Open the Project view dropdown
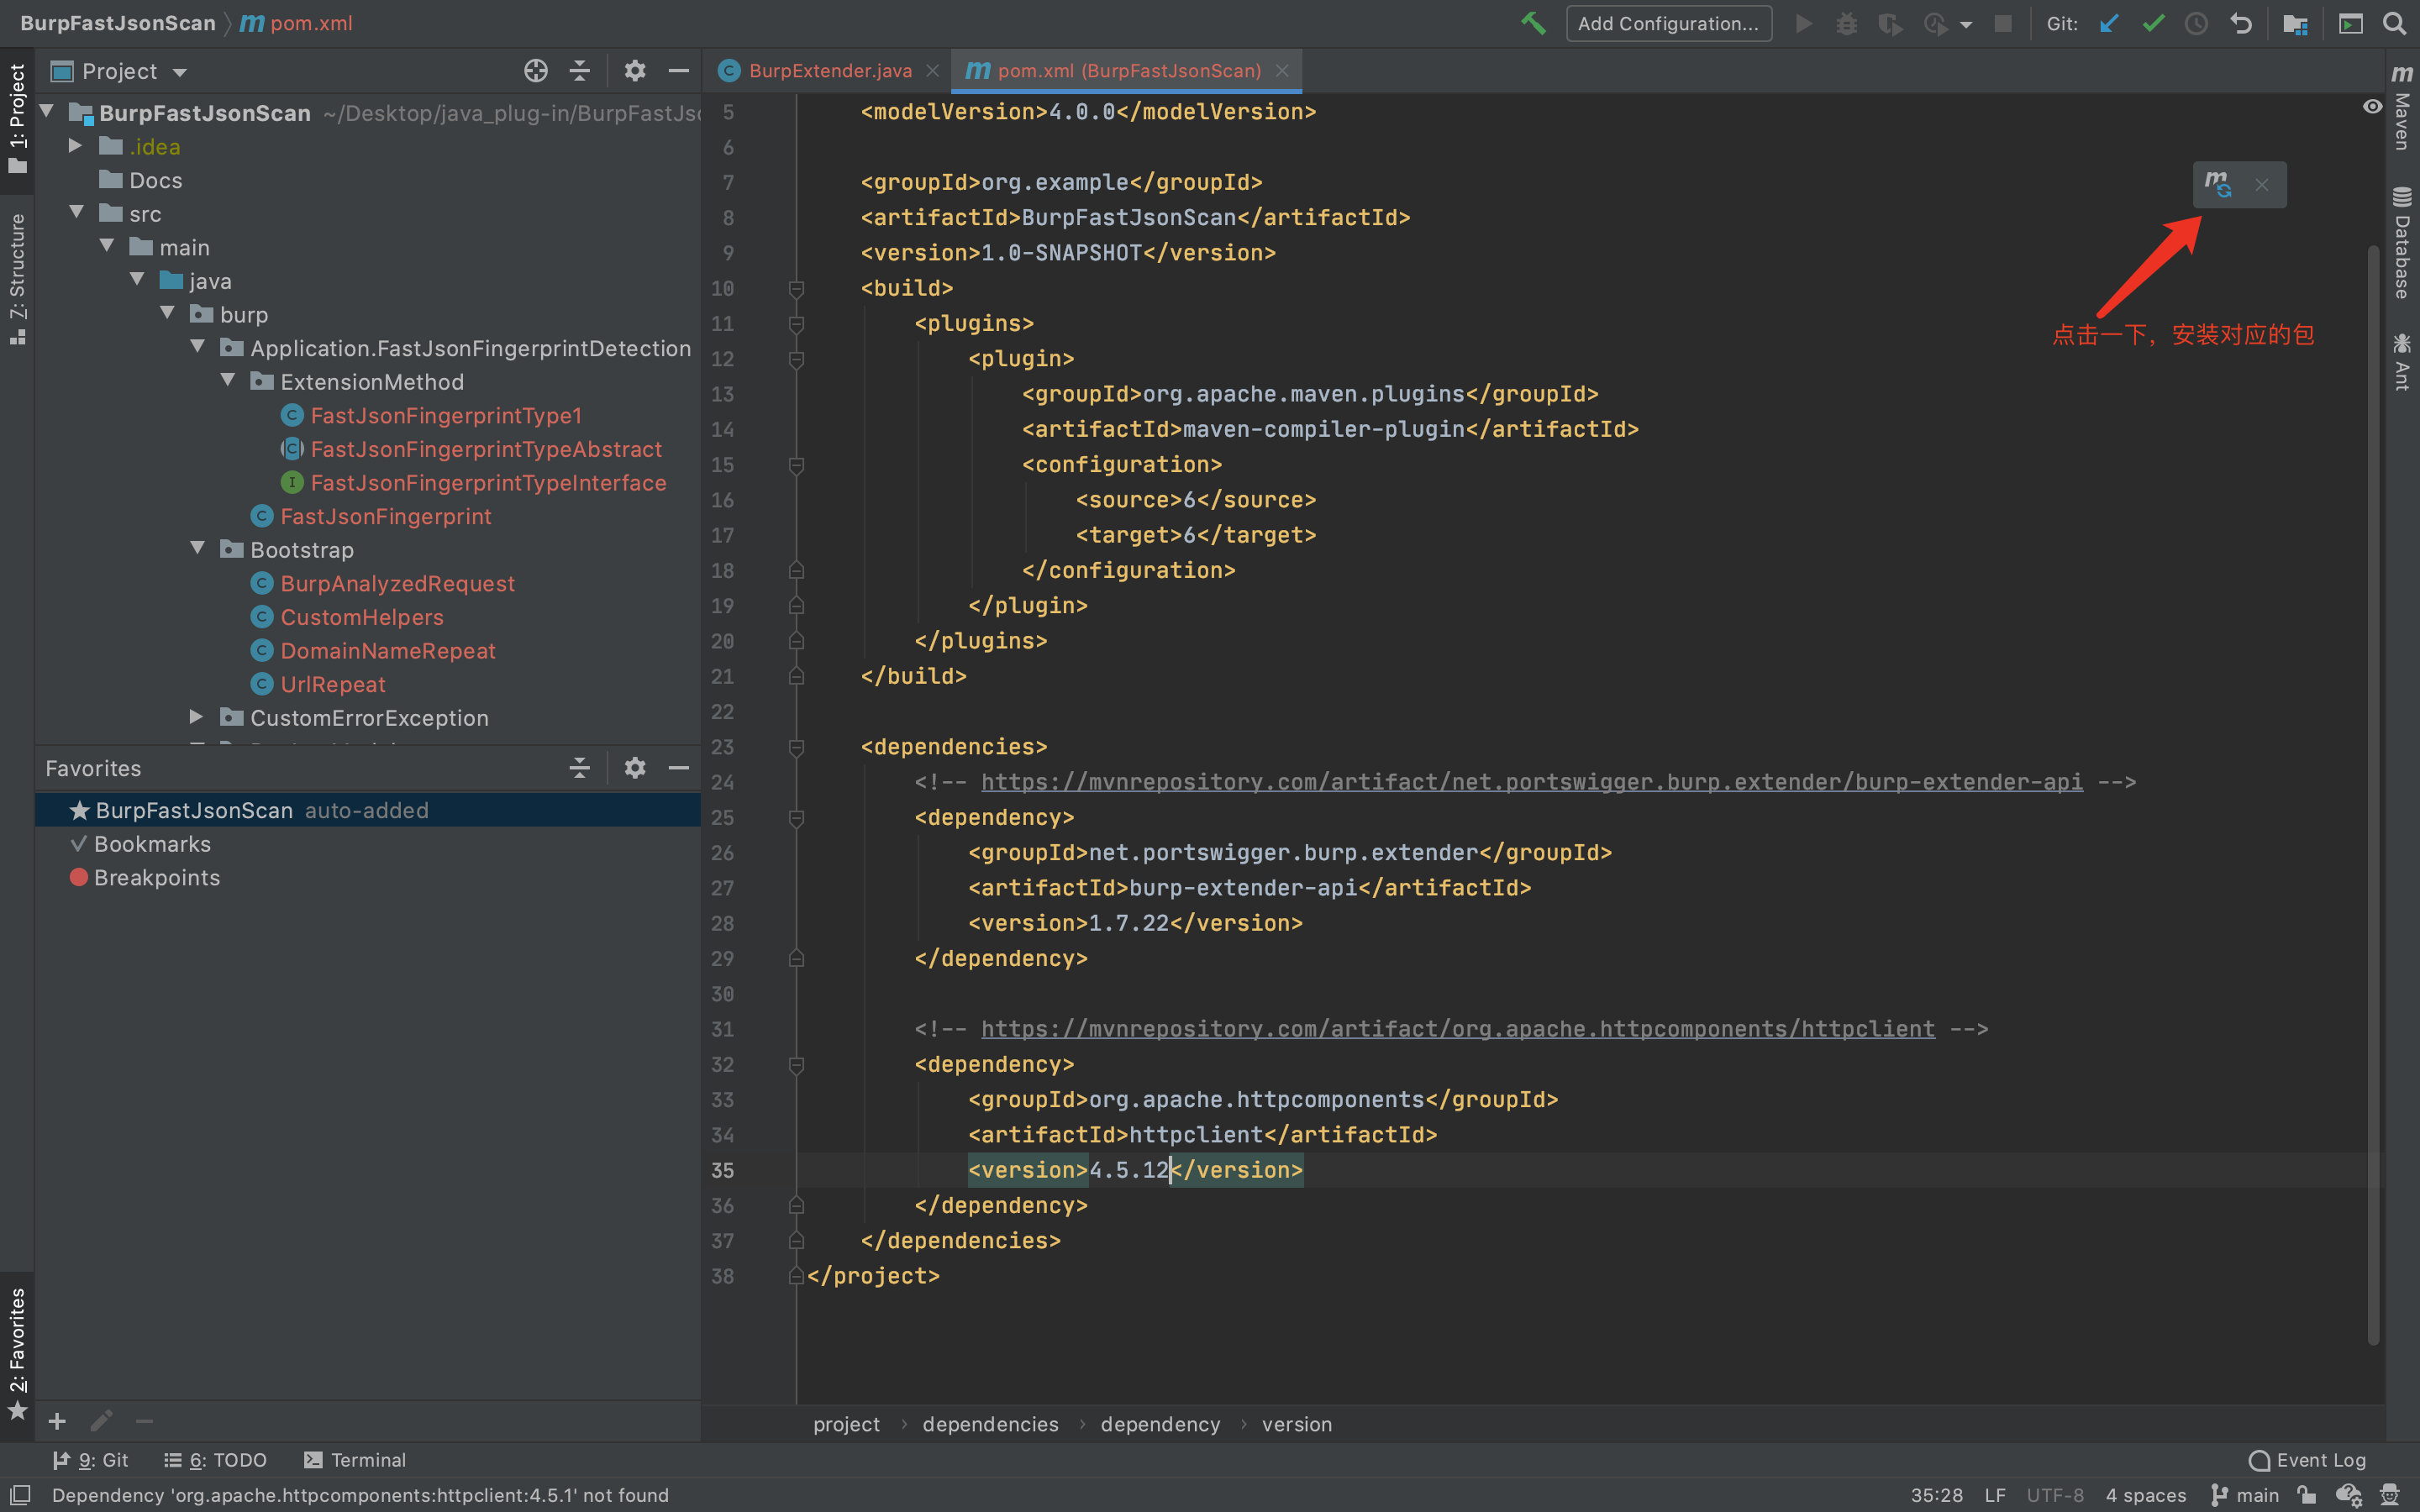The image size is (2420, 1512). click(x=180, y=72)
